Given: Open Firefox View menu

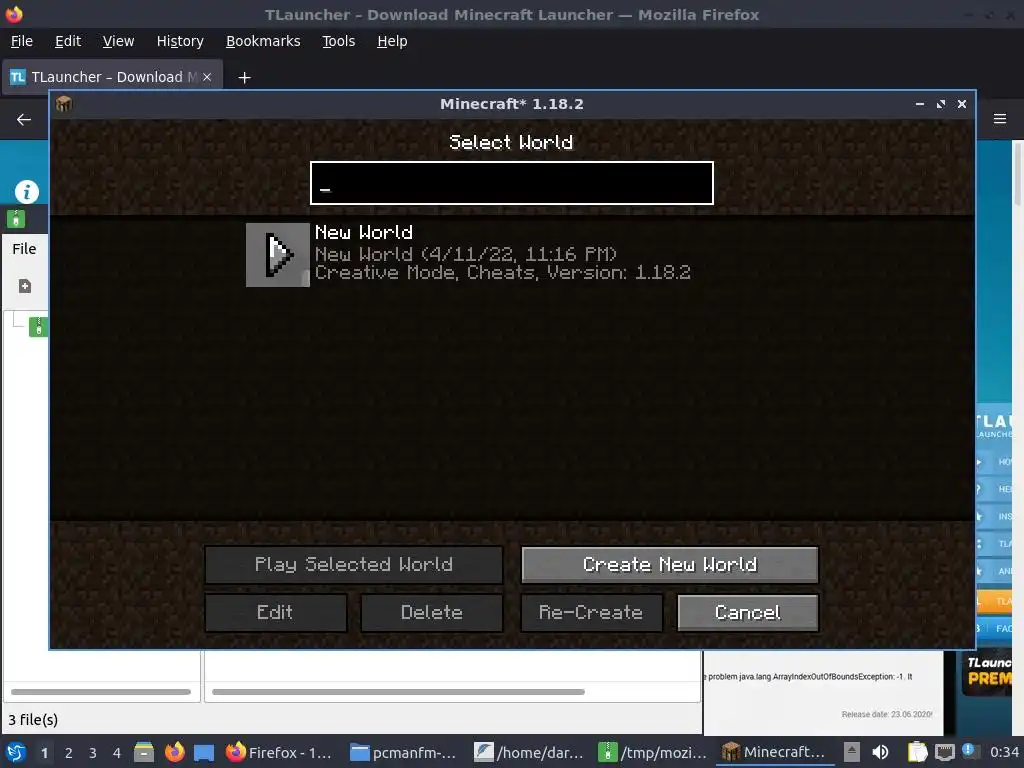Looking at the screenshot, I should [118, 41].
